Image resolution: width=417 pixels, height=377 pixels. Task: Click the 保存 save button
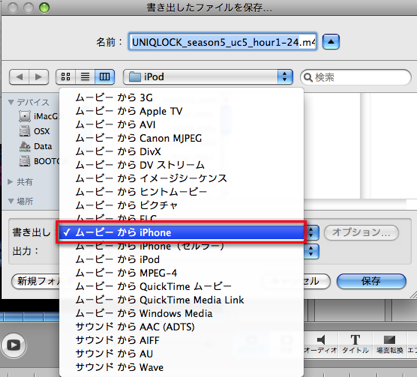[371, 281]
